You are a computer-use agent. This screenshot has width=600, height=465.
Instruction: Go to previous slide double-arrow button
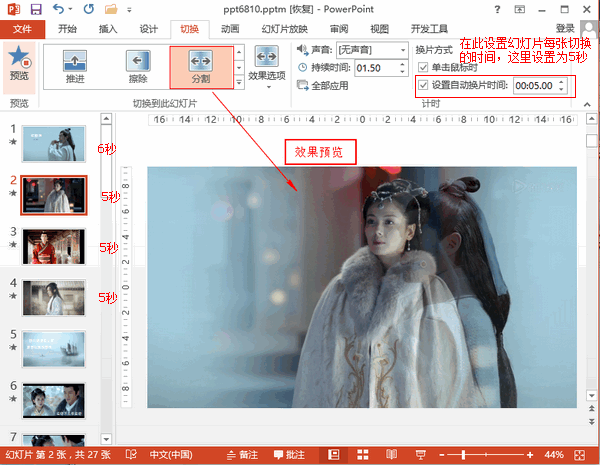click(x=592, y=408)
